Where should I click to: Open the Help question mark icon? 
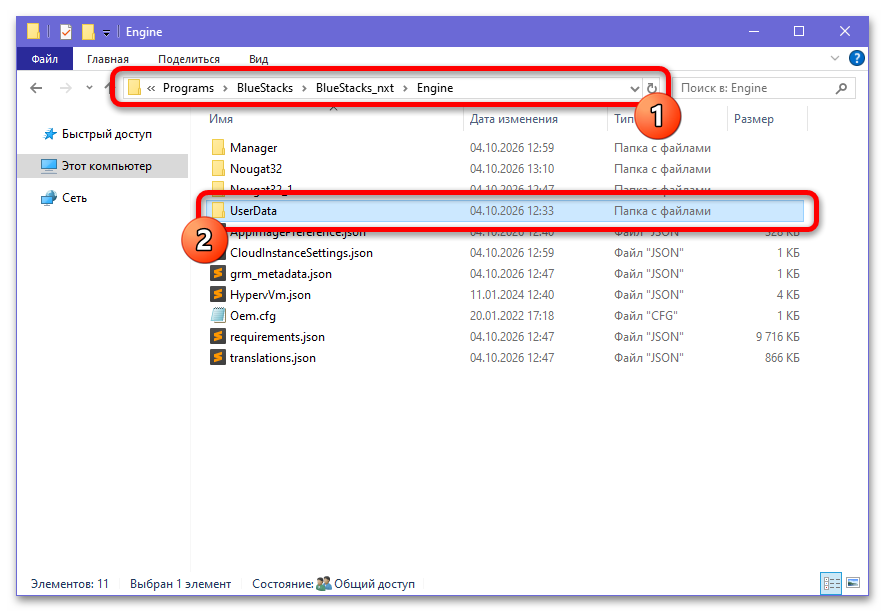pyautogui.click(x=856, y=58)
